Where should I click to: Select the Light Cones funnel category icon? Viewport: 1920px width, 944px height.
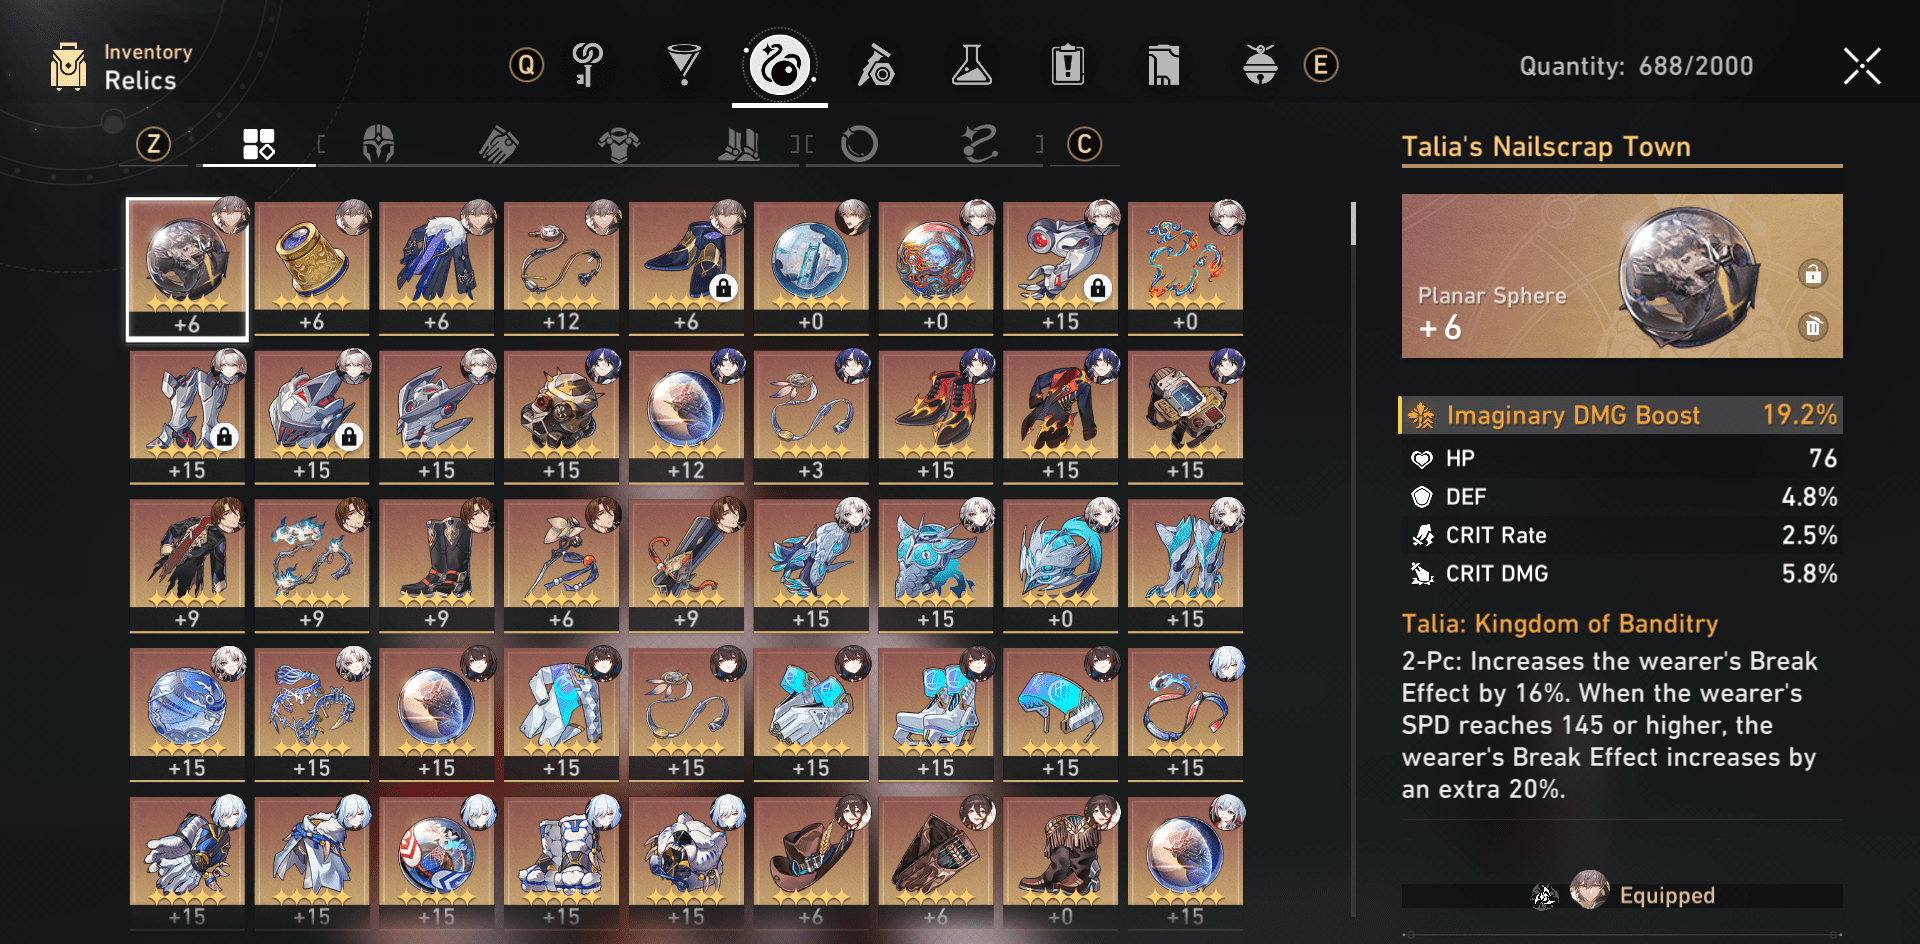[x=684, y=65]
